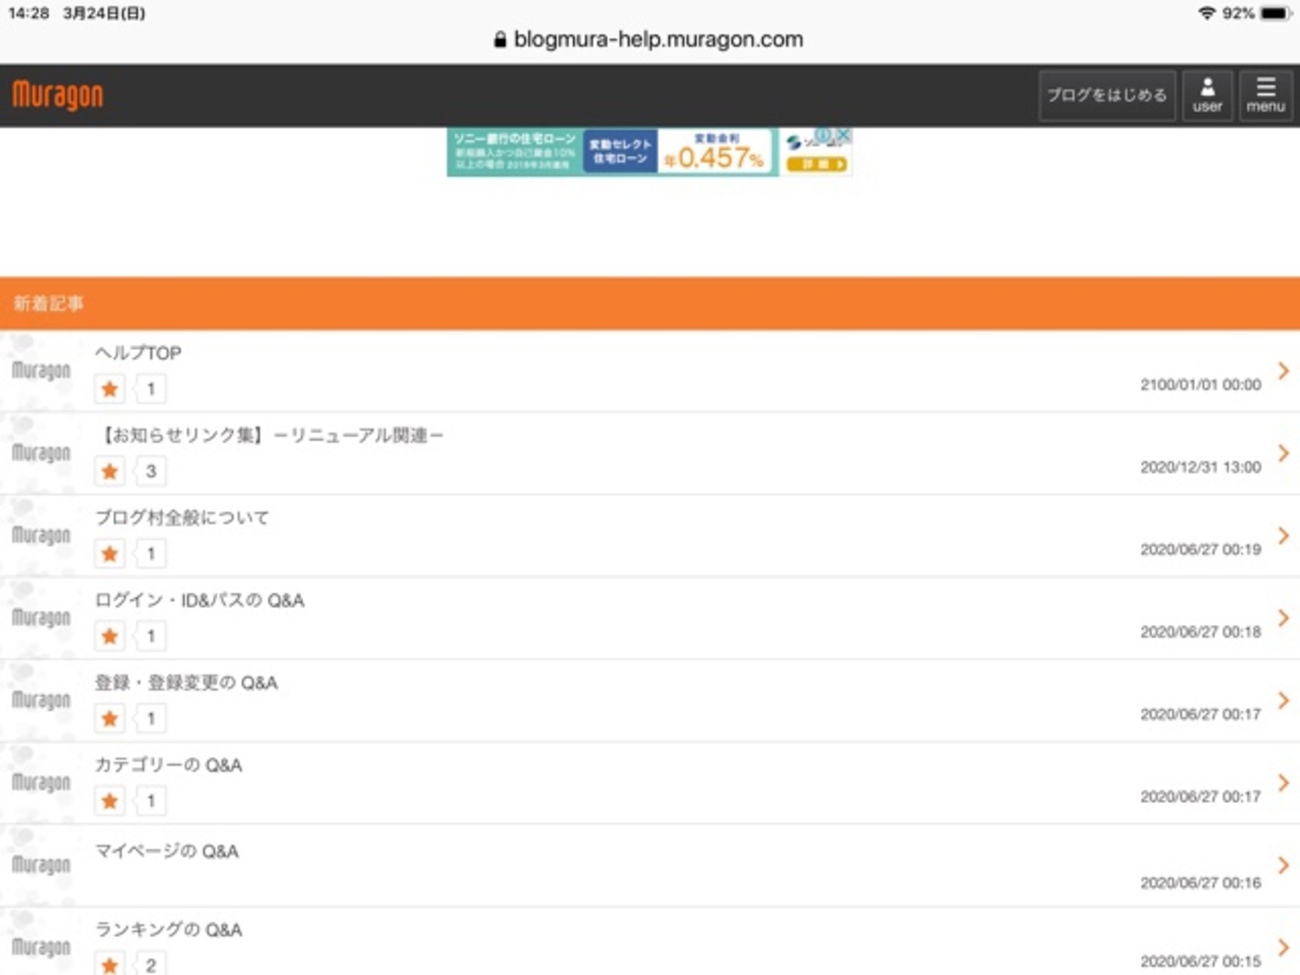
Task: Click Muragon thumbnail beside ヘルプTOP
Action: coord(40,371)
